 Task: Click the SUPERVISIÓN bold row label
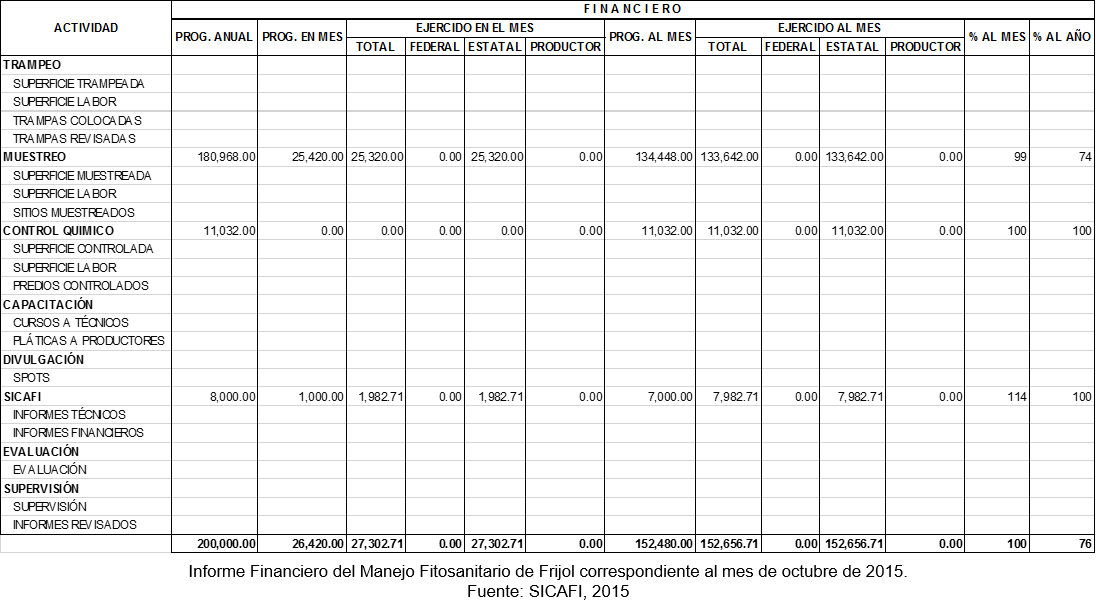41,489
